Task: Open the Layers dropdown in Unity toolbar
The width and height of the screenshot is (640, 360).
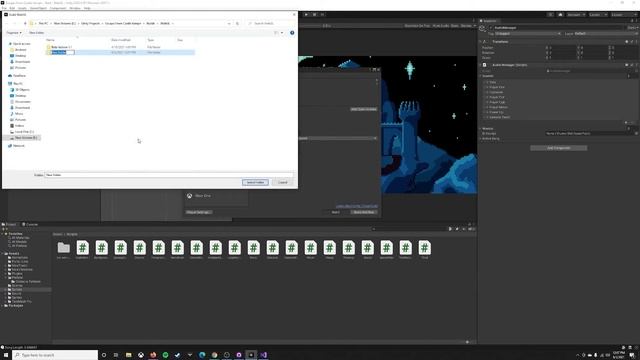Action: pos(597,15)
